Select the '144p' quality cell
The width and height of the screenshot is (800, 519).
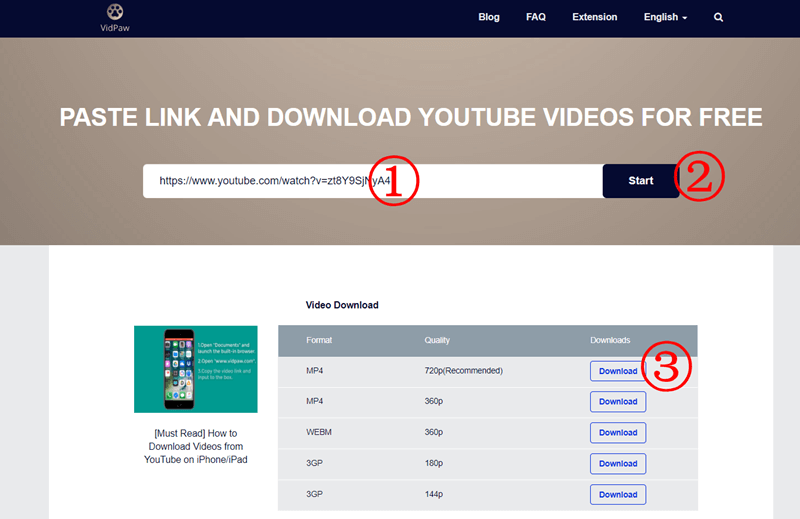434,494
